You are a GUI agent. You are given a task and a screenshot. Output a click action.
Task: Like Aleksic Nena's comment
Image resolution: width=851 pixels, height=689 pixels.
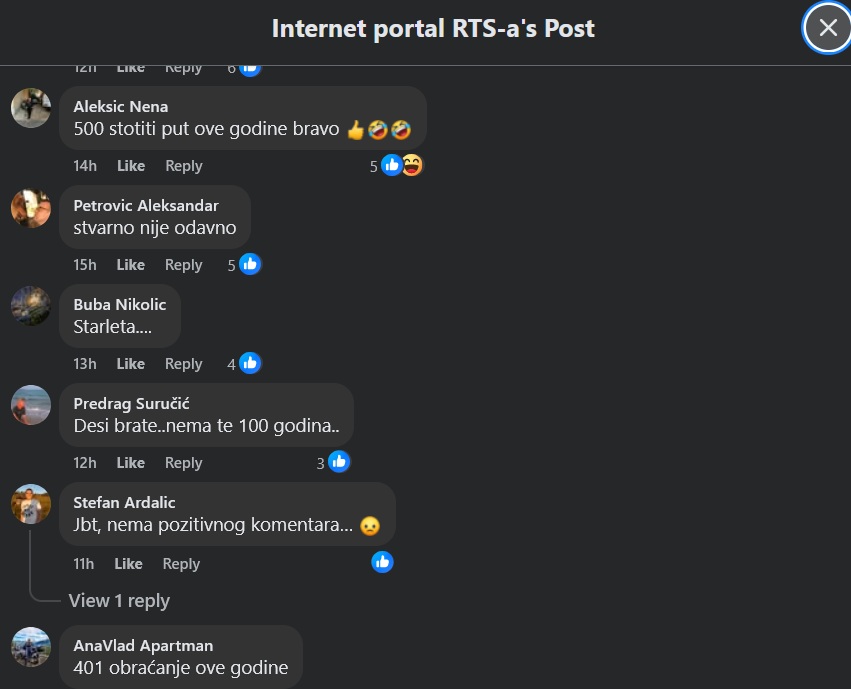(131, 166)
